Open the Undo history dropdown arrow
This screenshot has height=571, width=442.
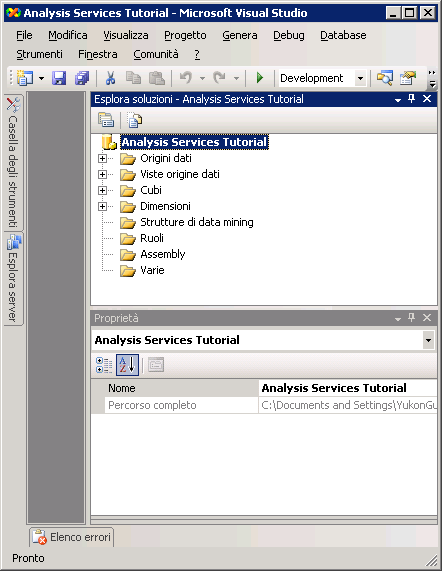pos(202,78)
